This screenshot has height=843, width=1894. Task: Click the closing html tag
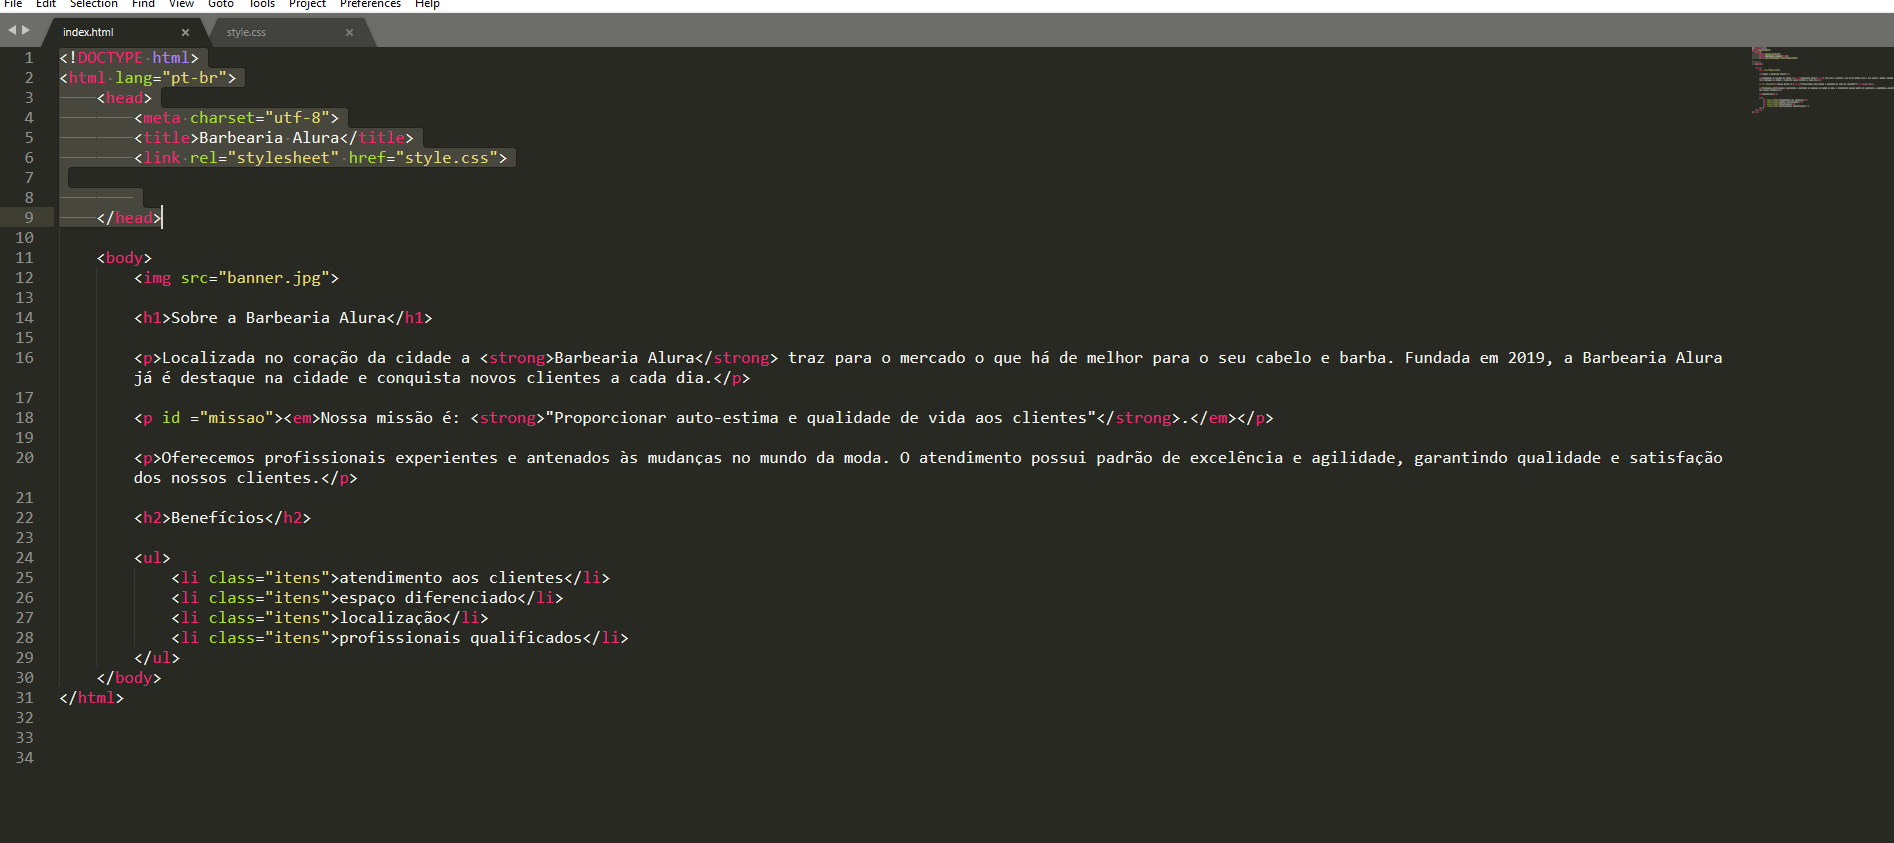(91, 698)
